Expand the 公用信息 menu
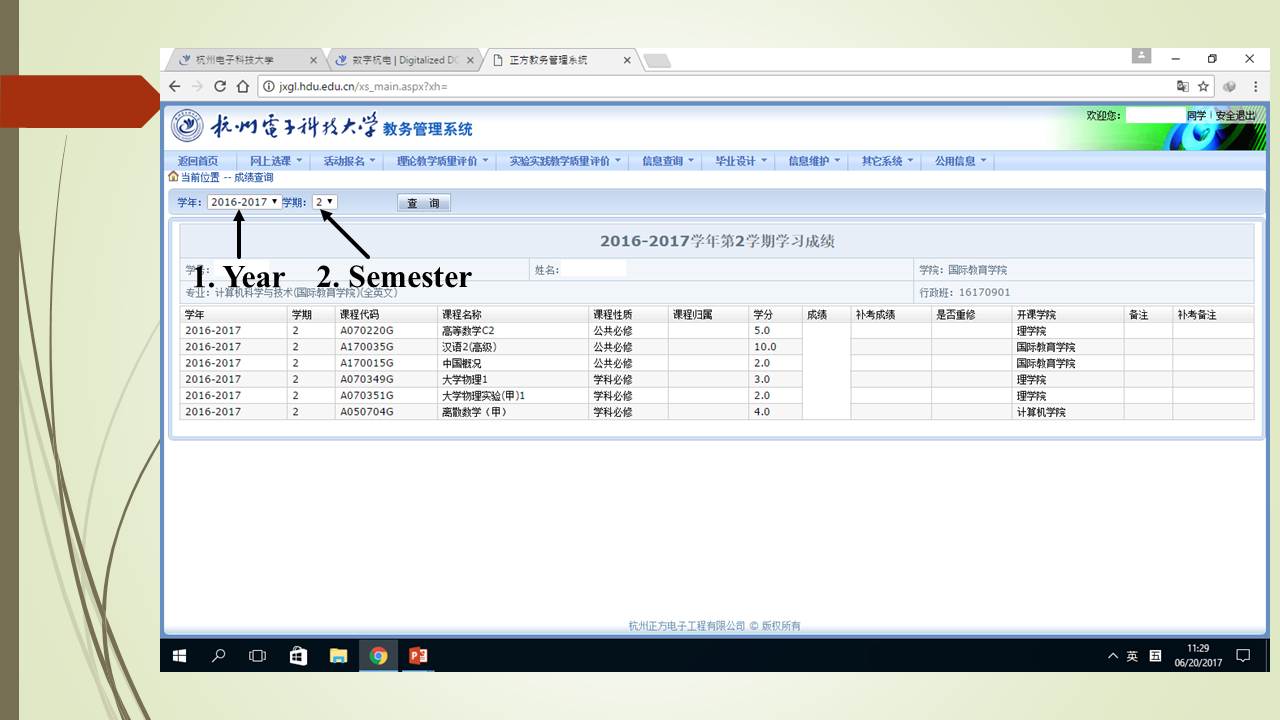Screen dimensions: 1280x720 click(960, 161)
